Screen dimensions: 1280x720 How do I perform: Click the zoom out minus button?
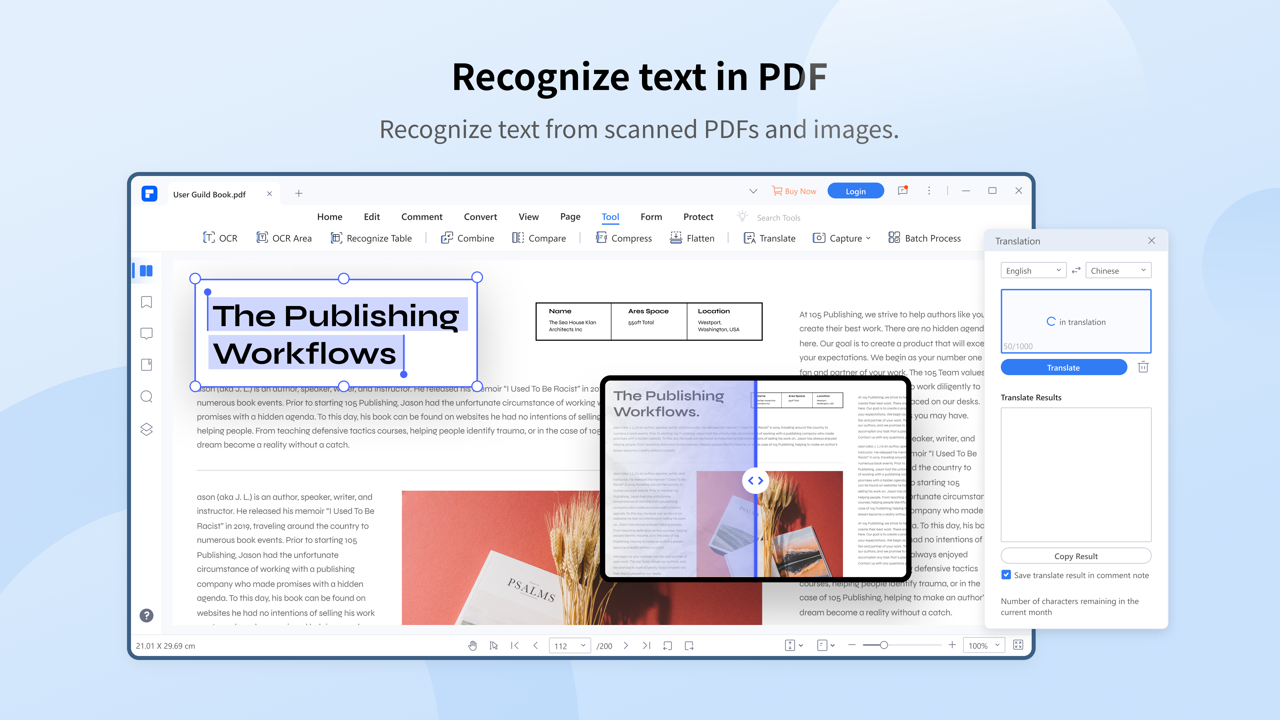point(852,646)
